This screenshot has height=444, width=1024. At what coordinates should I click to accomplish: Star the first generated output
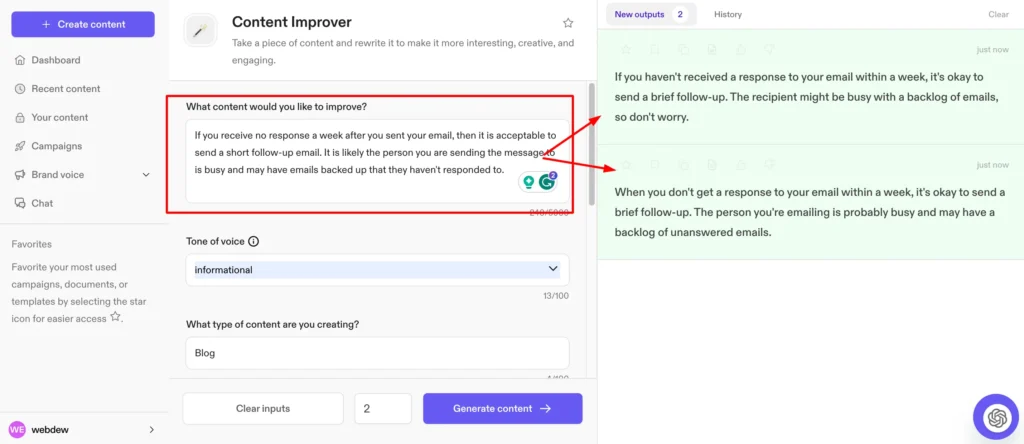point(626,49)
